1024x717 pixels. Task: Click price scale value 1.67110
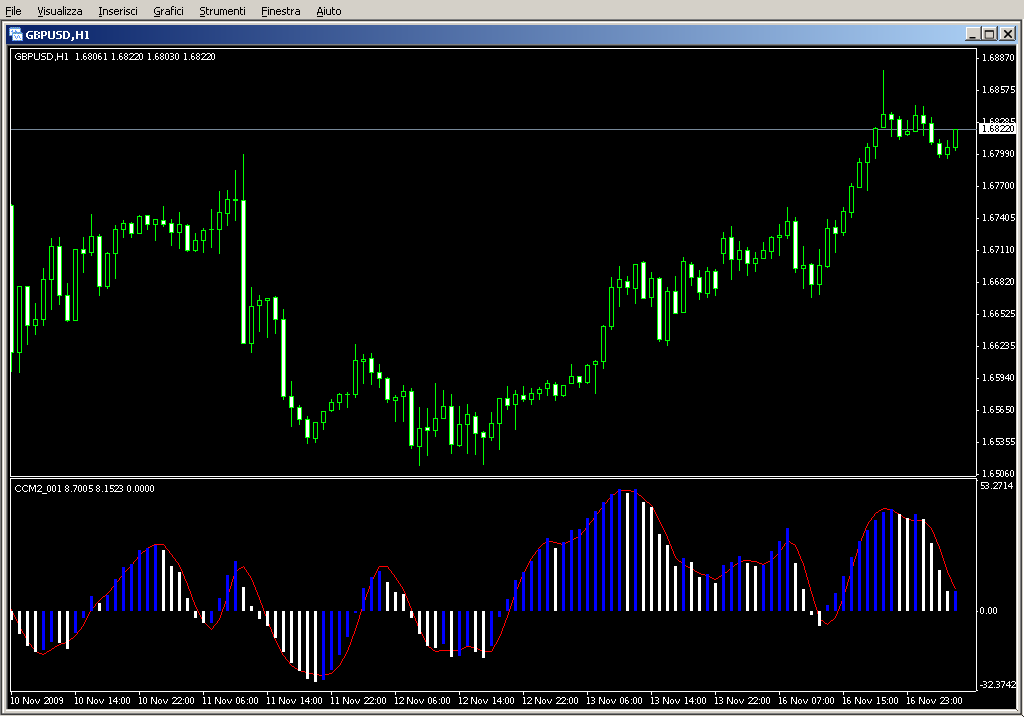pos(999,249)
